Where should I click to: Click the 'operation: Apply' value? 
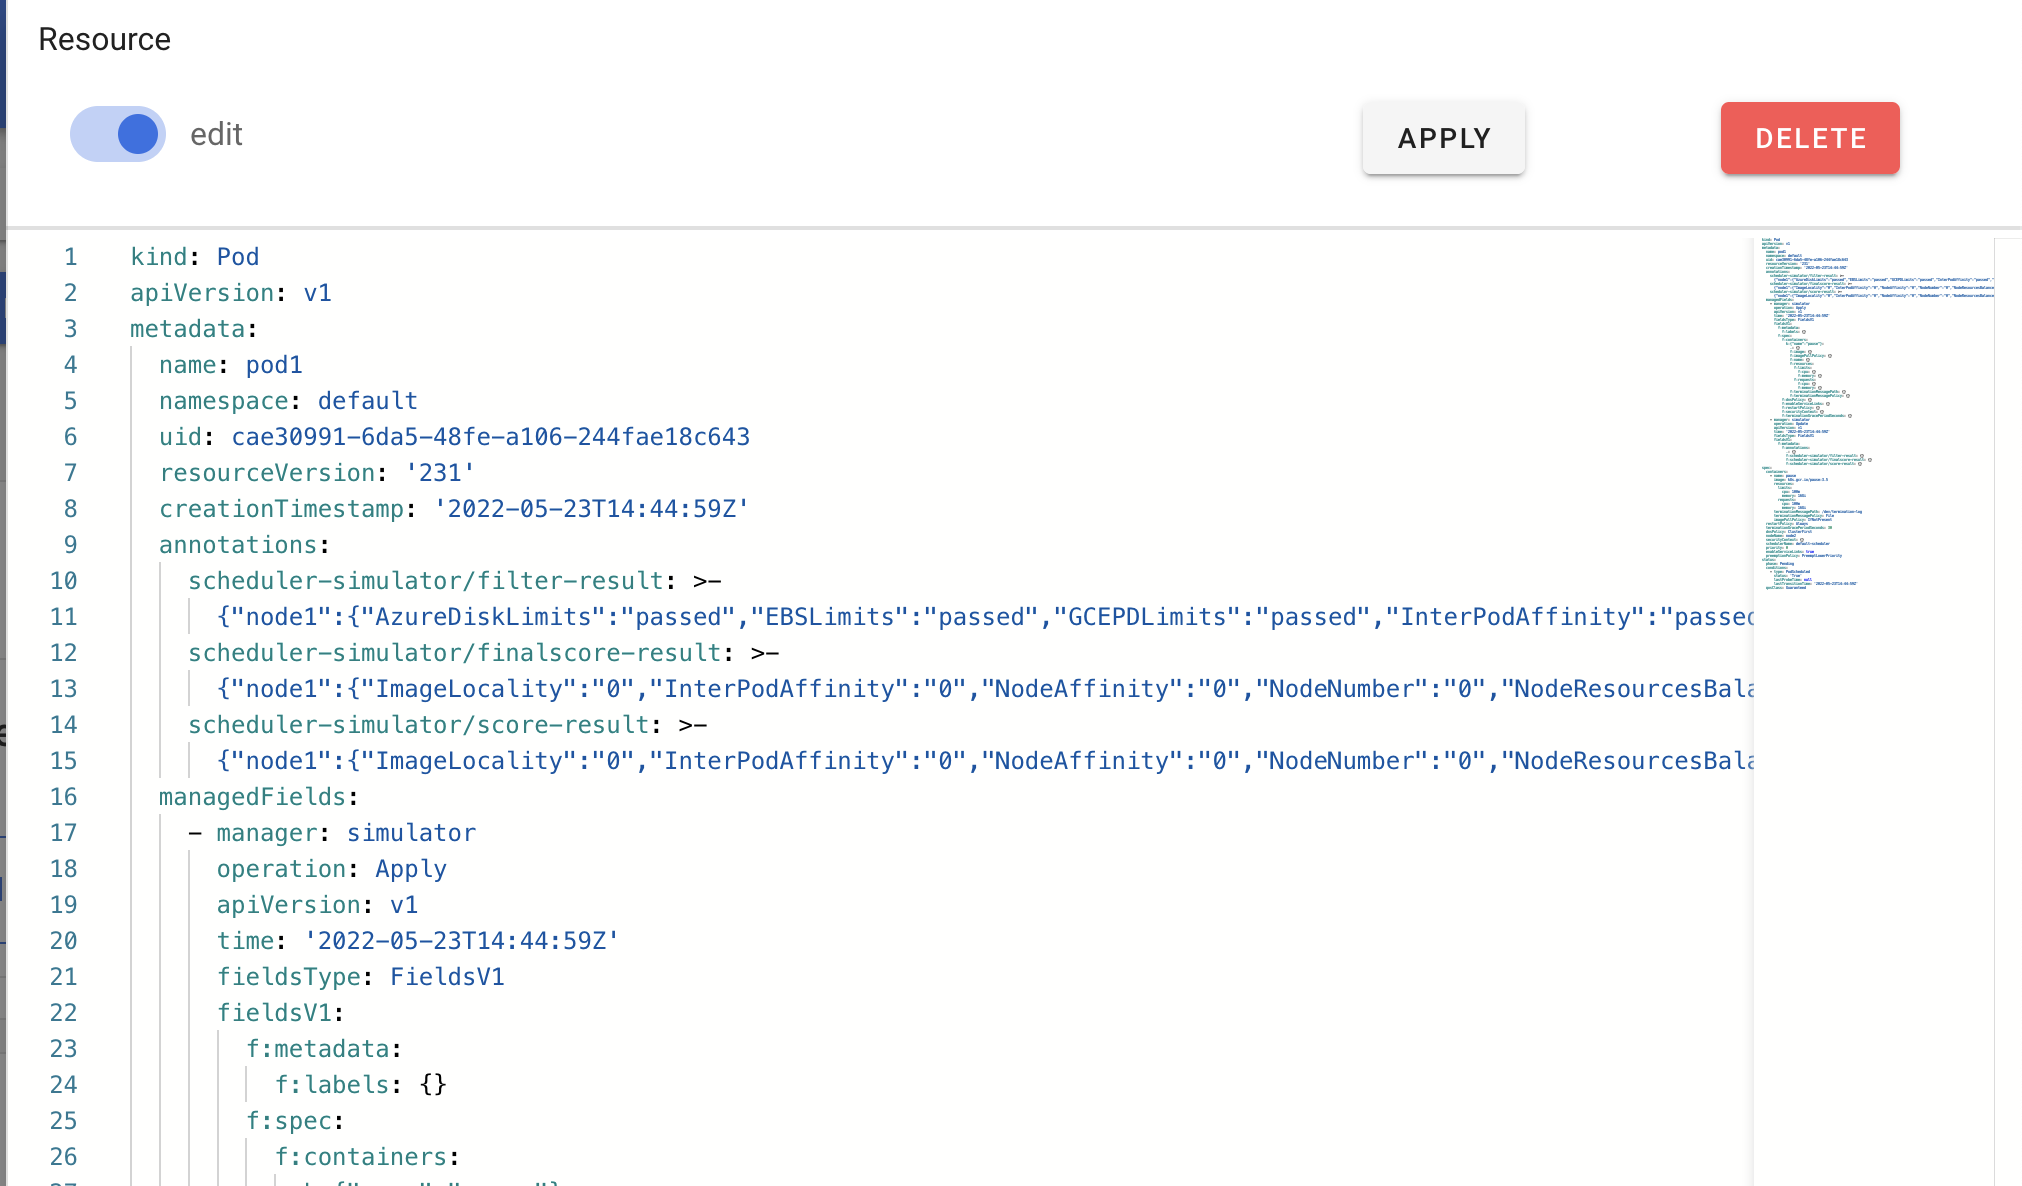click(x=410, y=868)
